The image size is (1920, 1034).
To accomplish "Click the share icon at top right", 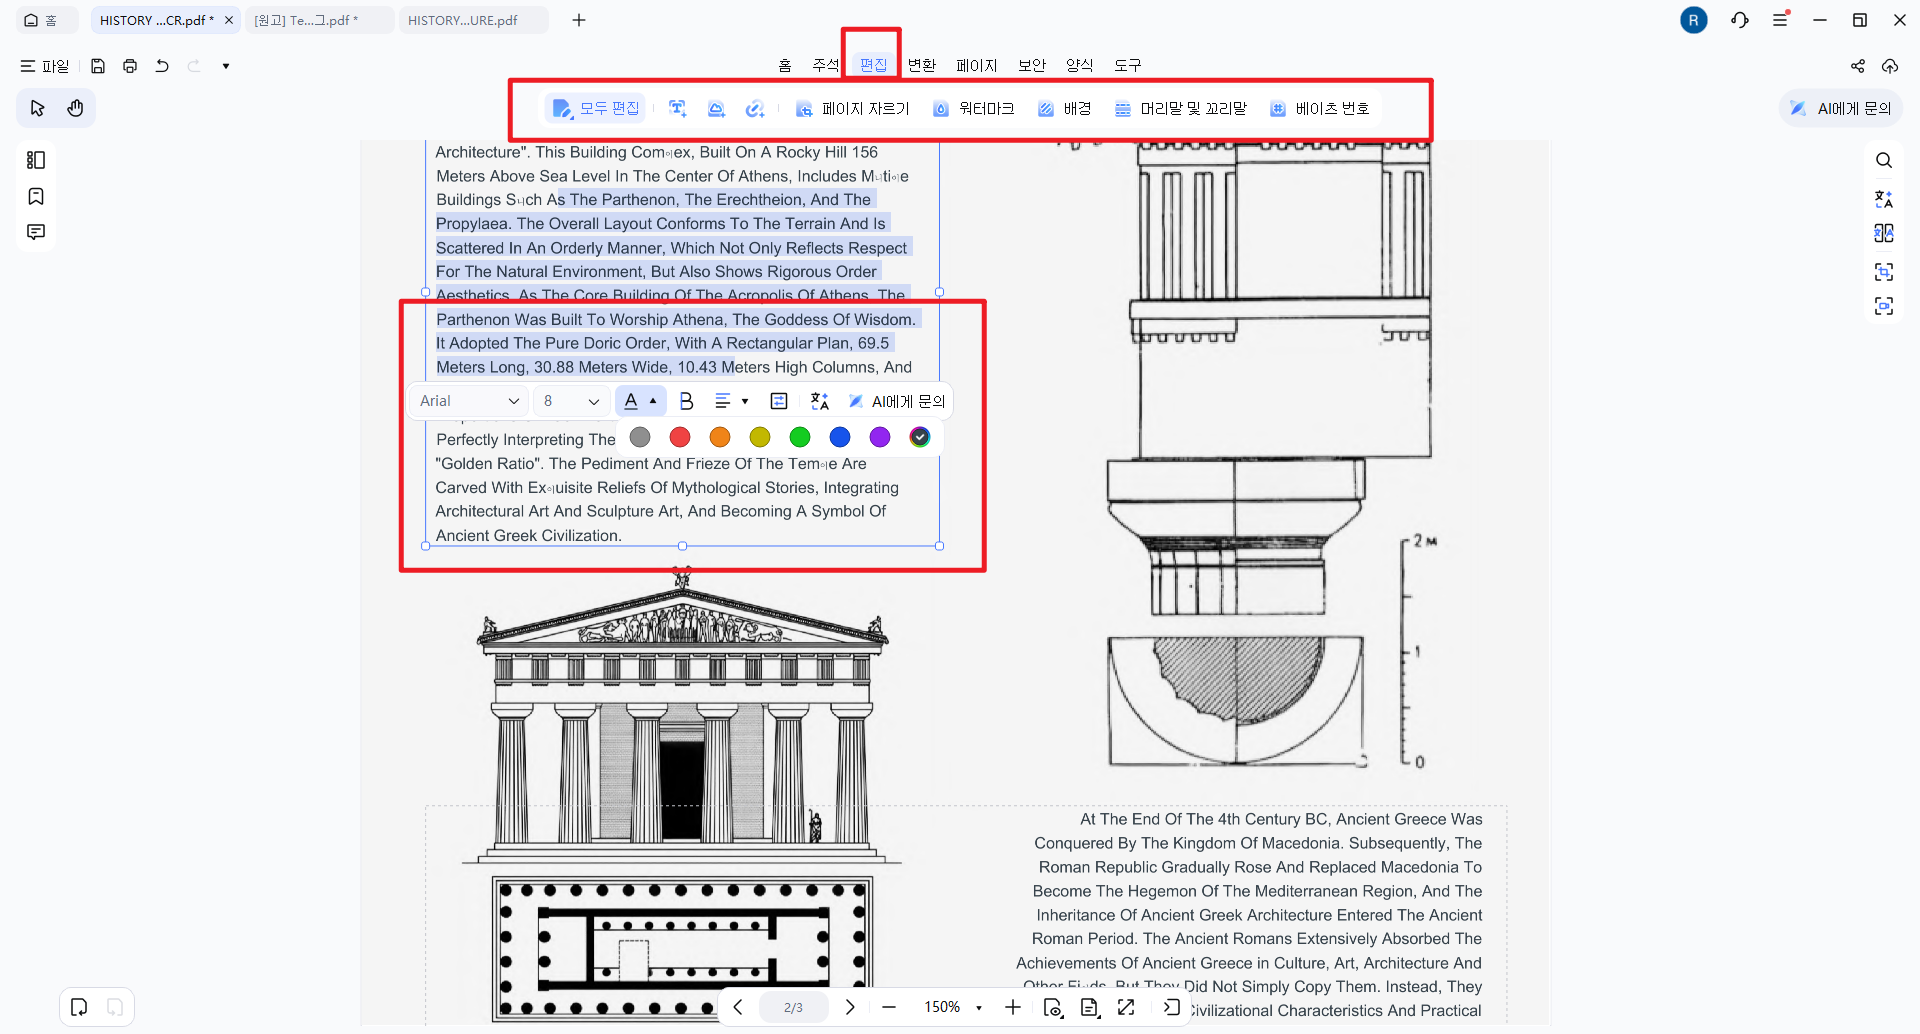I will [x=1858, y=66].
